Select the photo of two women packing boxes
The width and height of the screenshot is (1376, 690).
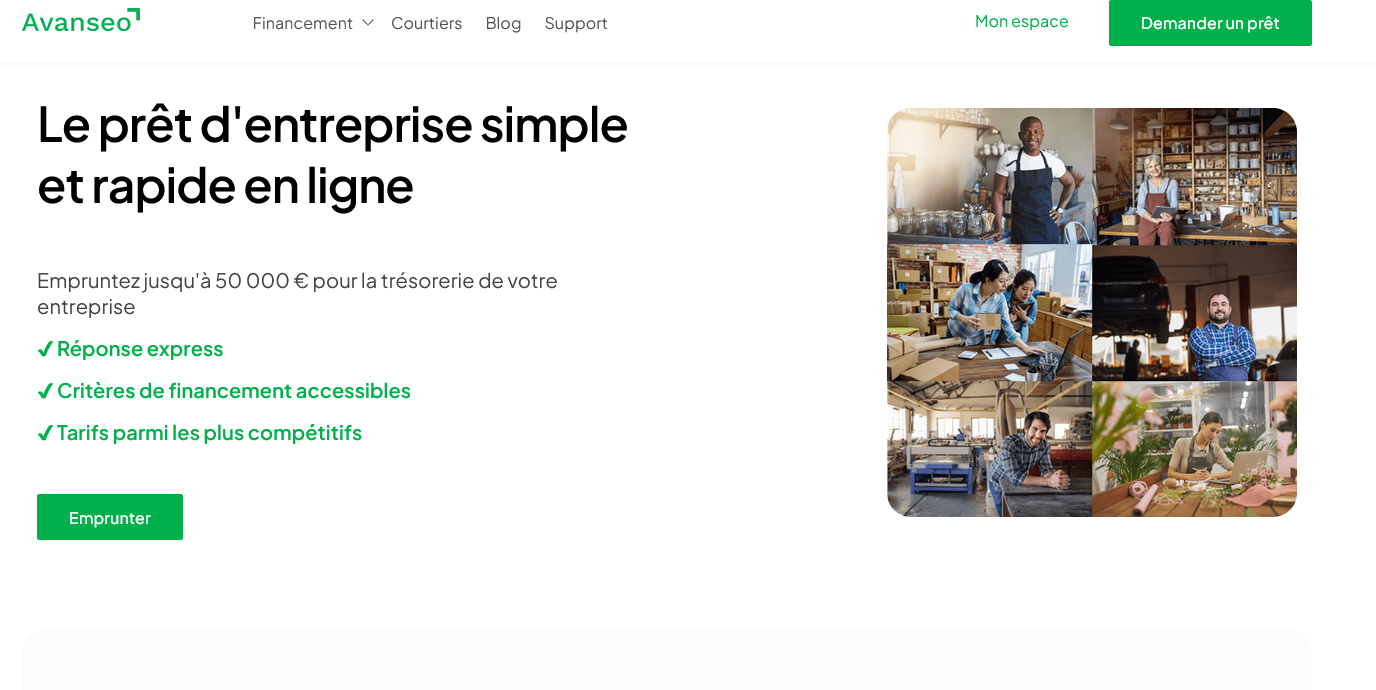(990, 312)
